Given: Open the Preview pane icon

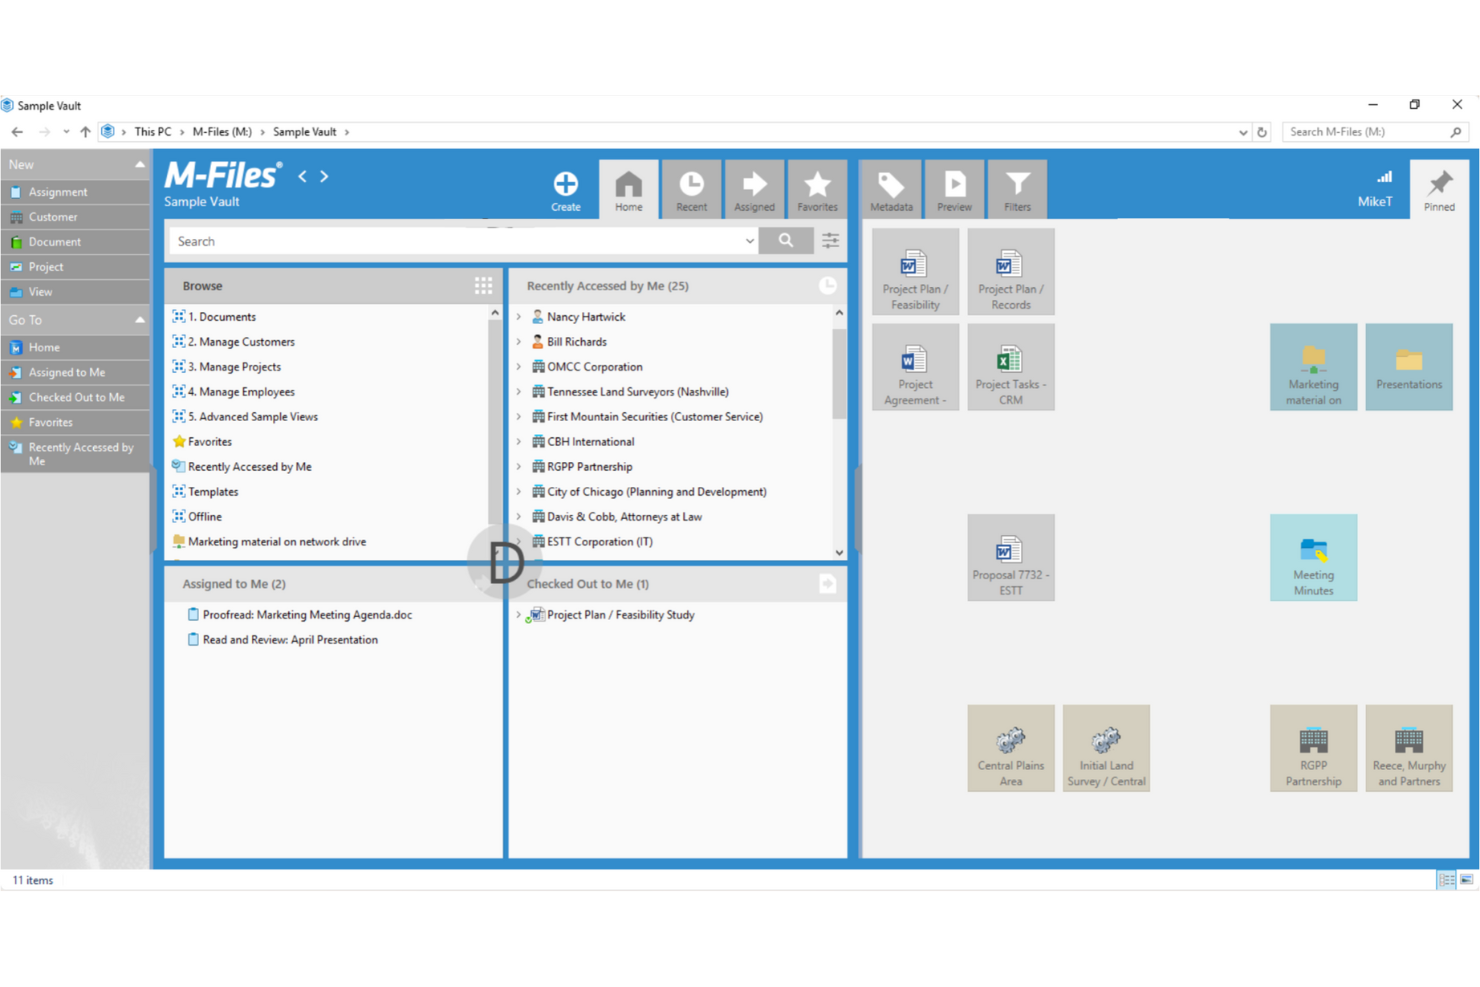Looking at the screenshot, I should [x=954, y=184].
